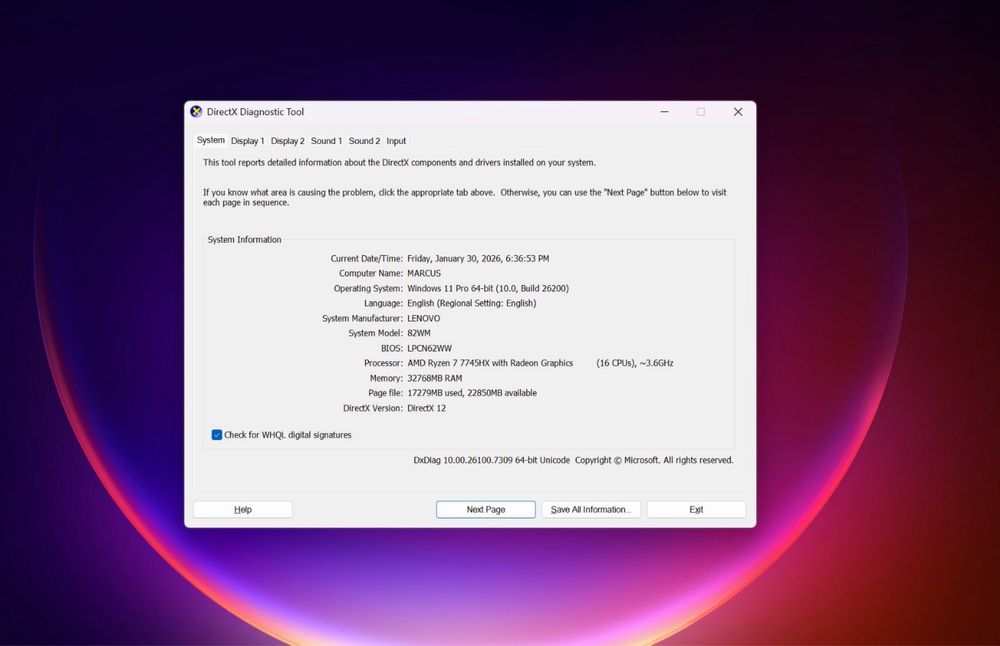Click Save All Information button
This screenshot has height=646, width=1000.
pyautogui.click(x=591, y=510)
